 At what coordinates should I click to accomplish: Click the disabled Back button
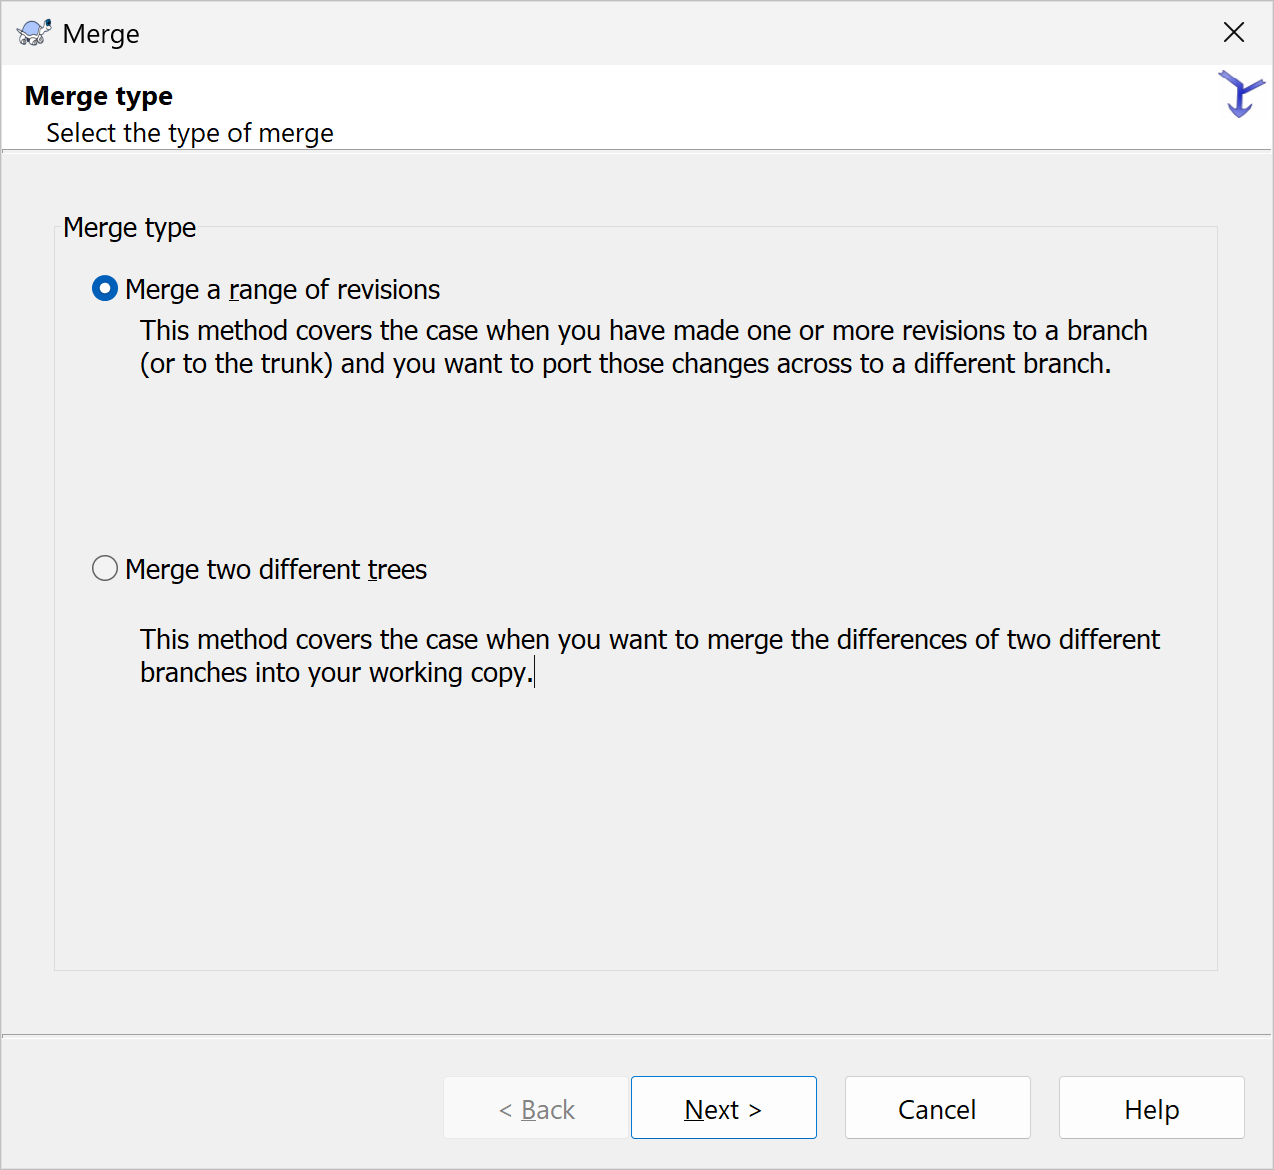(536, 1108)
